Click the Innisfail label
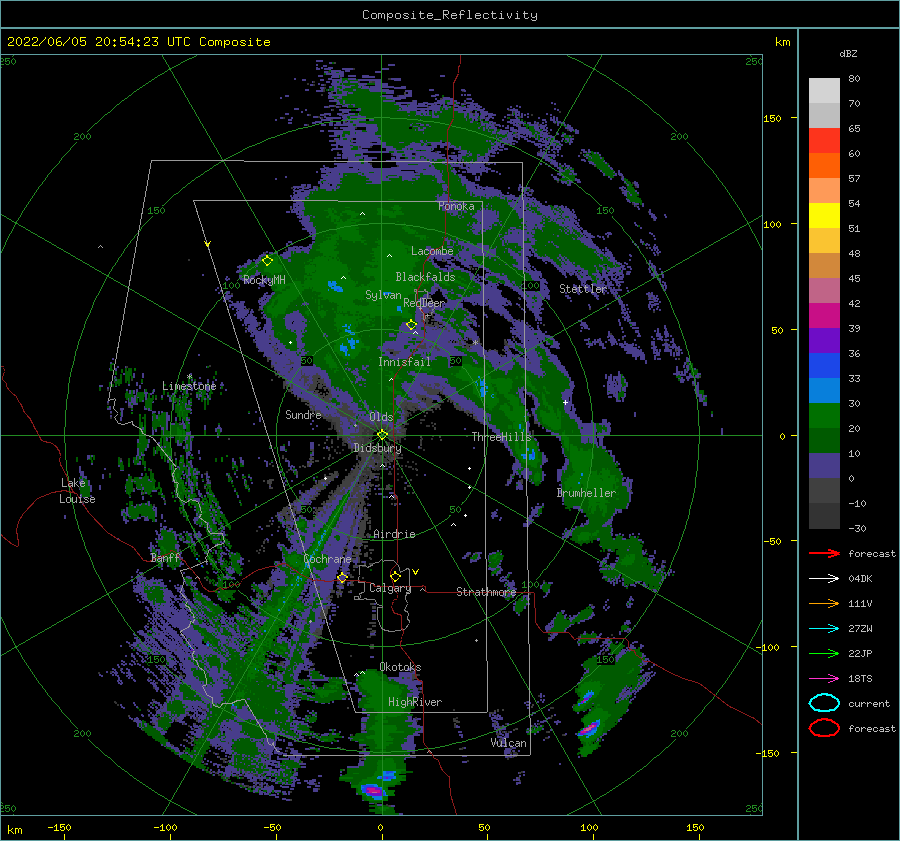Image resolution: width=900 pixels, height=841 pixels. 404,362
